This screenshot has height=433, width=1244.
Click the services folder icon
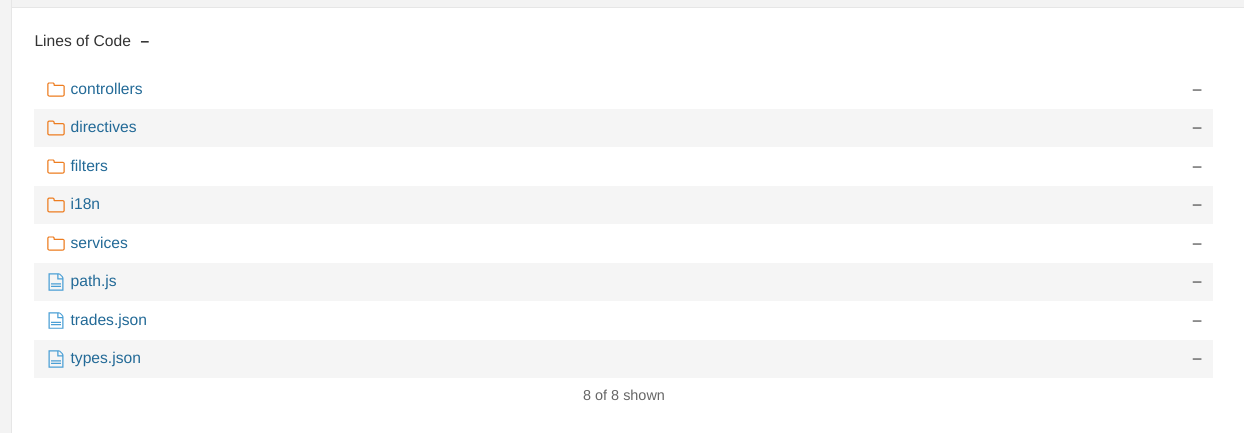[x=56, y=244]
